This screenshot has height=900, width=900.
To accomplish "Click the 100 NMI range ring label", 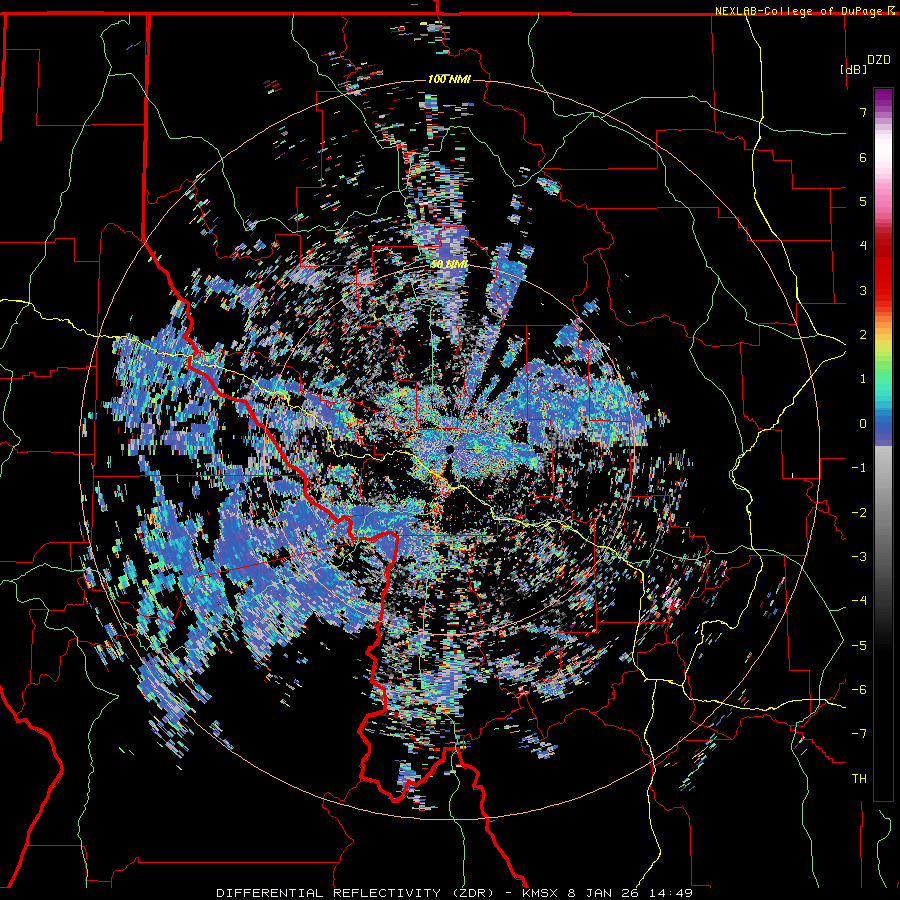I will pyautogui.click(x=449, y=79).
